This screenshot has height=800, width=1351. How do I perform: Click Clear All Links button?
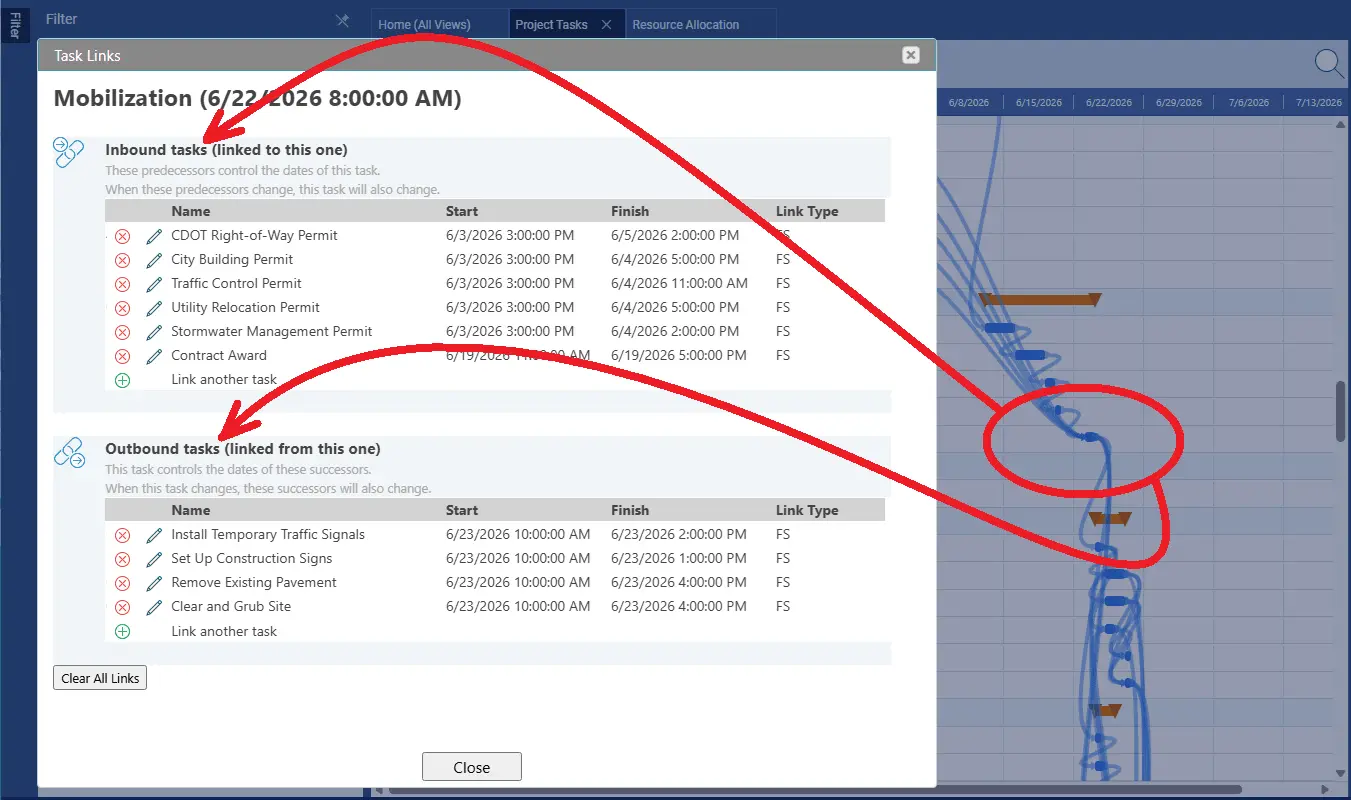(x=100, y=678)
